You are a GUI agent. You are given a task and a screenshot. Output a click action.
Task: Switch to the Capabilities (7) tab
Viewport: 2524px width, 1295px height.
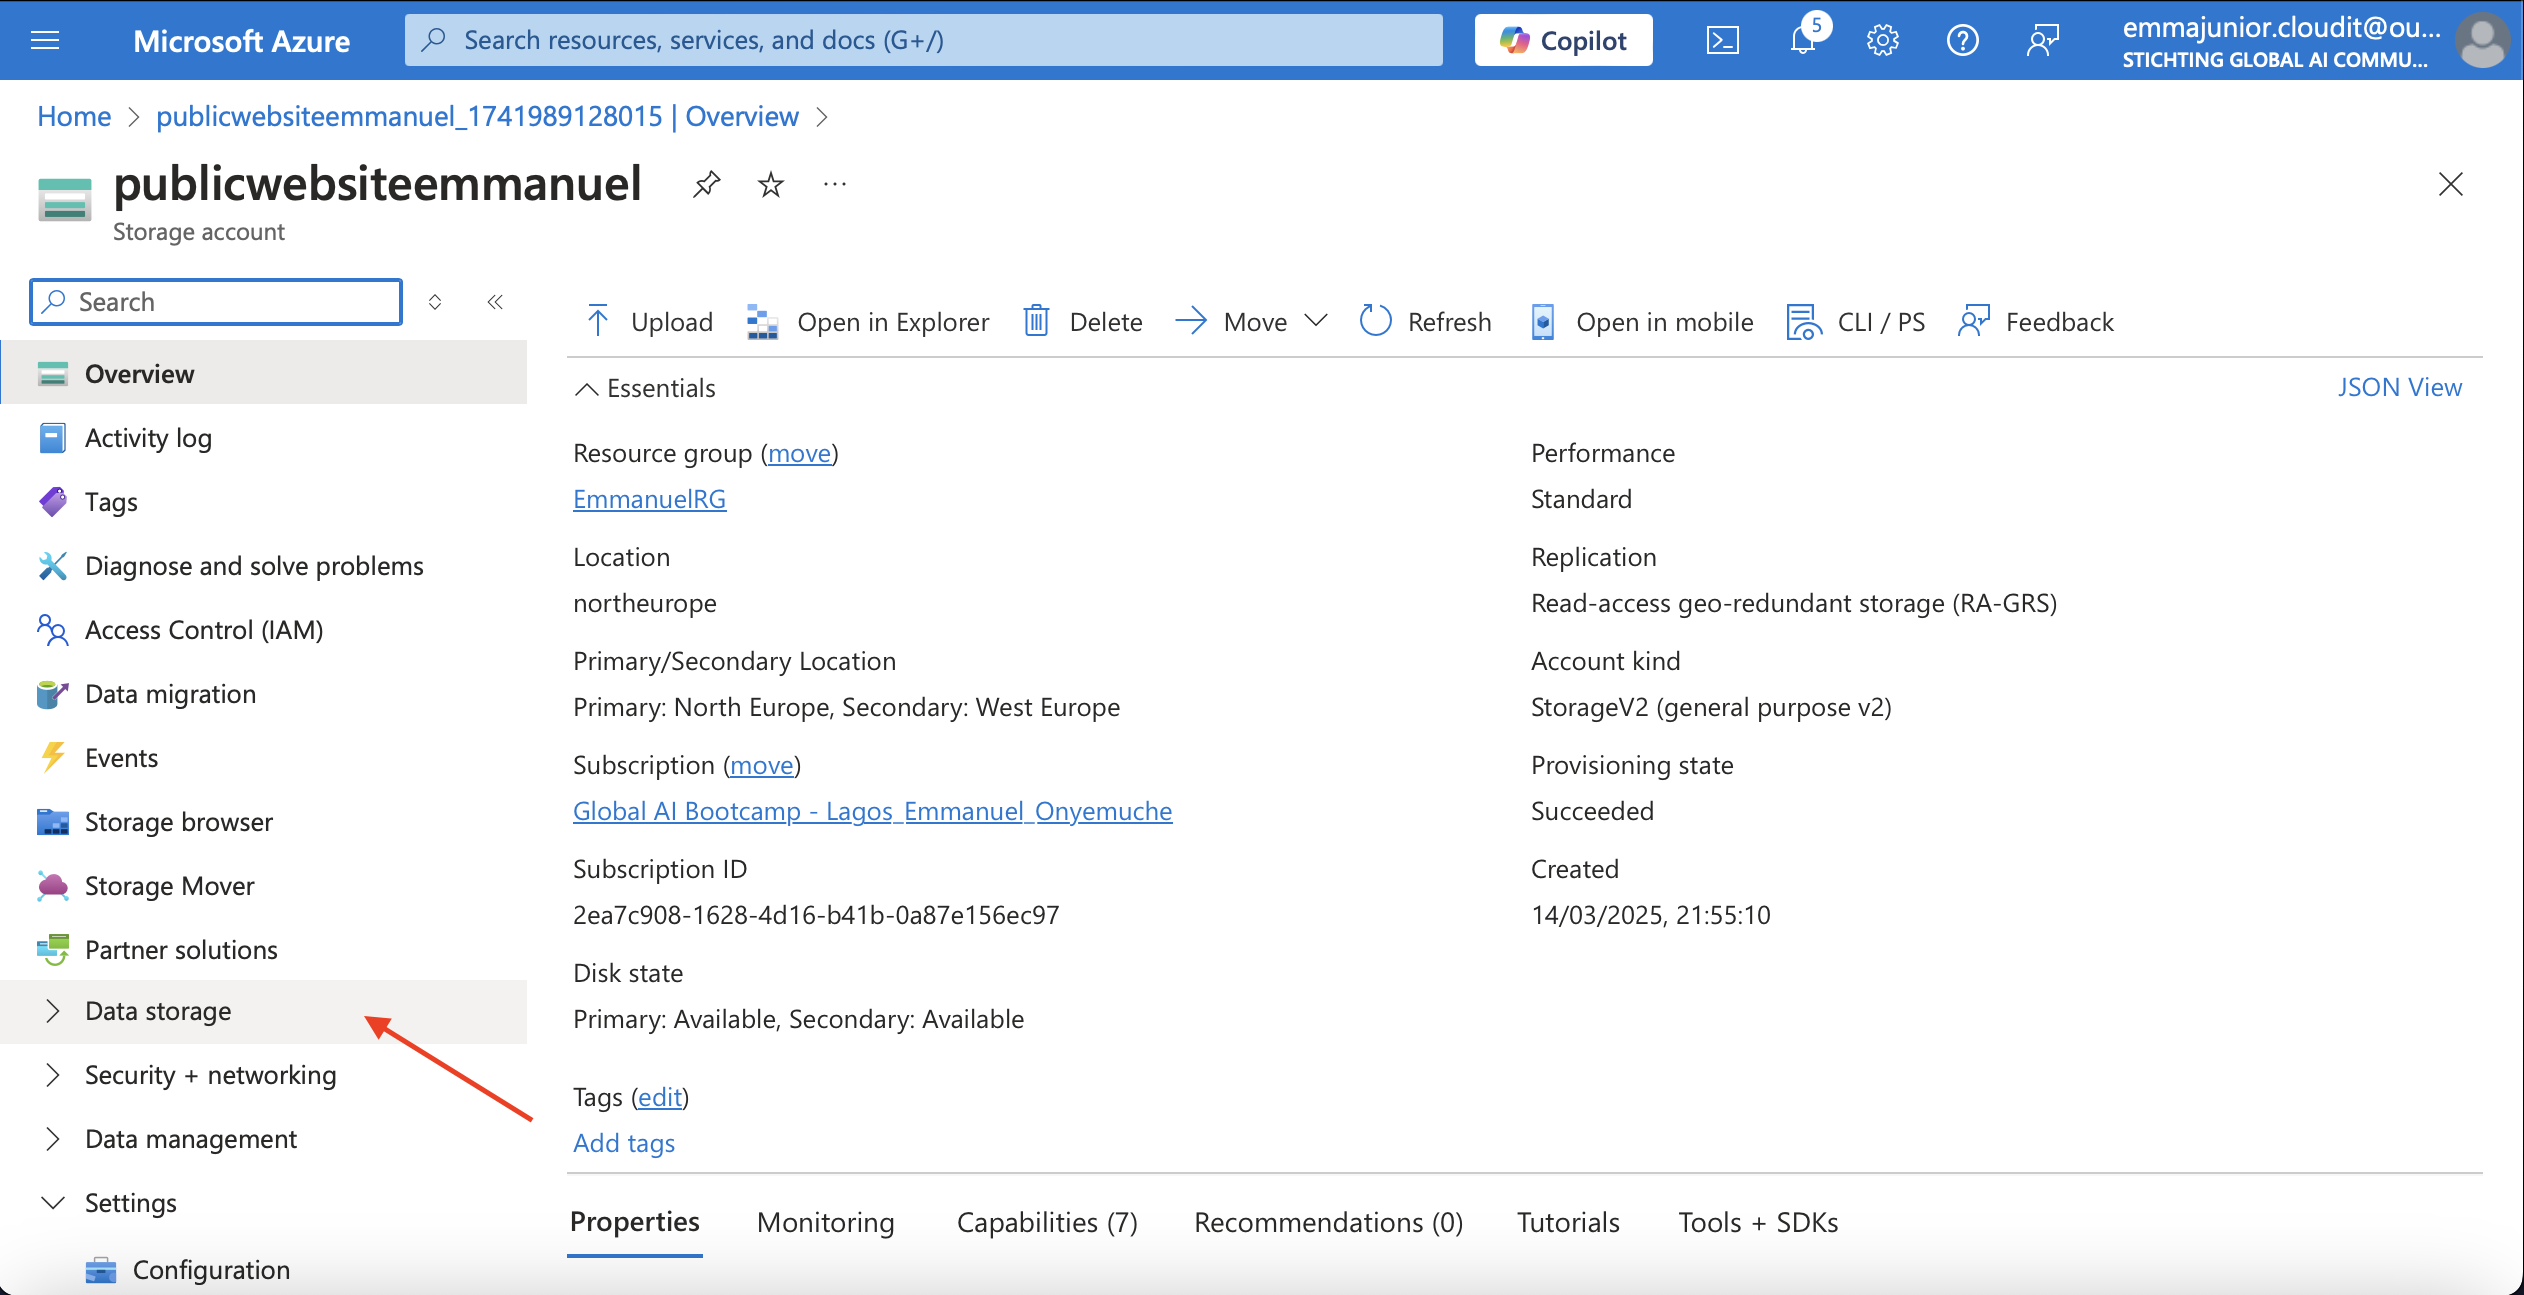pyautogui.click(x=1047, y=1222)
